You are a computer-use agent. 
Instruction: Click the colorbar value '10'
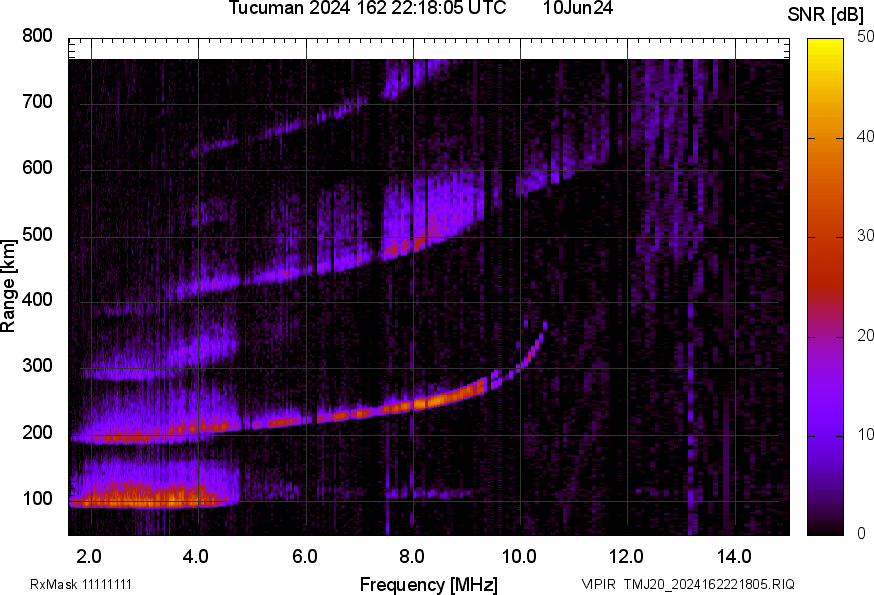pos(865,435)
